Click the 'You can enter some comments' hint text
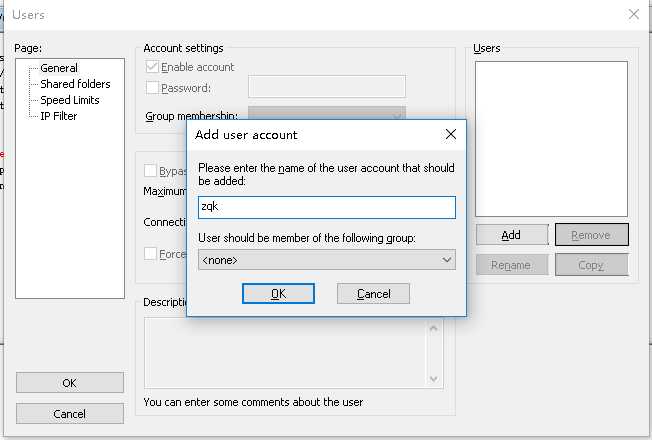 pyautogui.click(x=253, y=402)
